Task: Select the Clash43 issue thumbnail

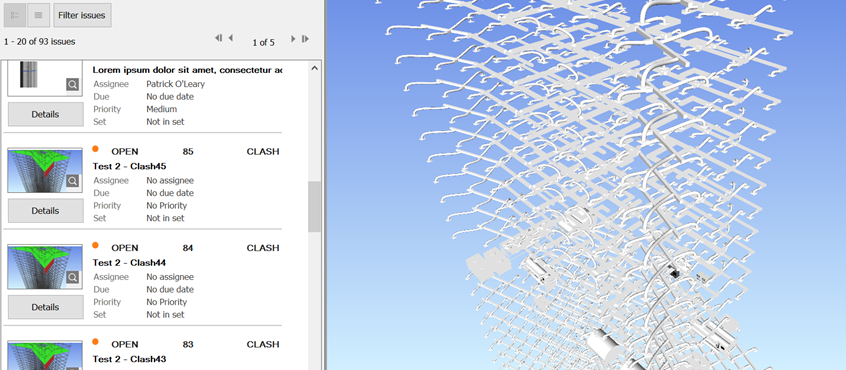Action: coord(45,355)
